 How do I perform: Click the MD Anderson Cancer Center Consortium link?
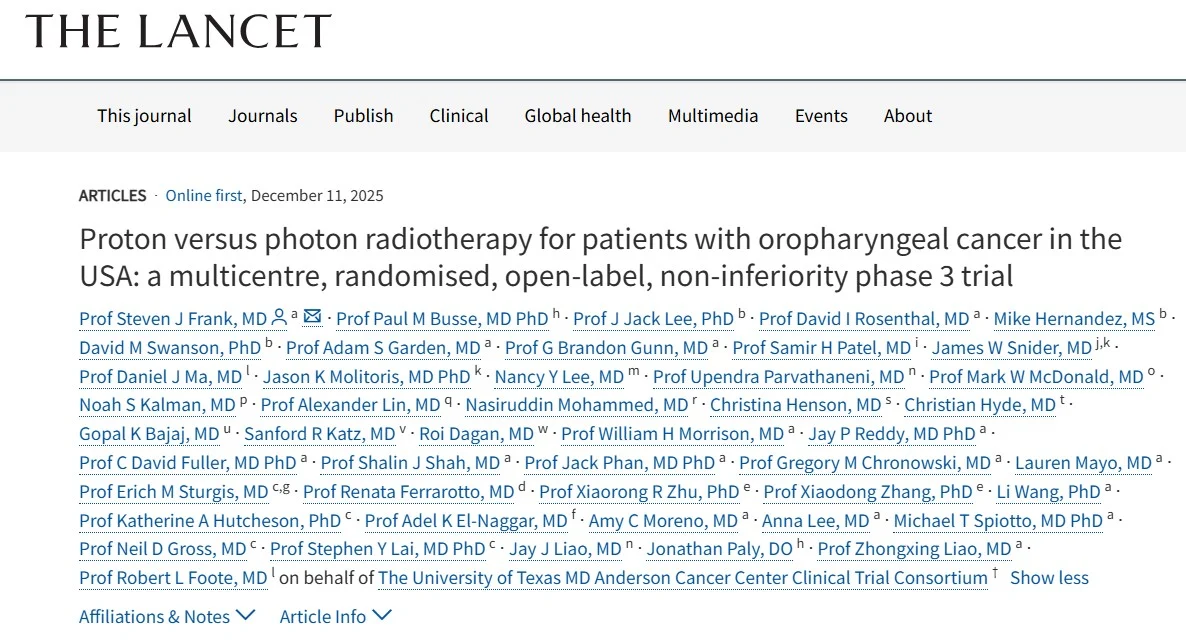point(685,577)
